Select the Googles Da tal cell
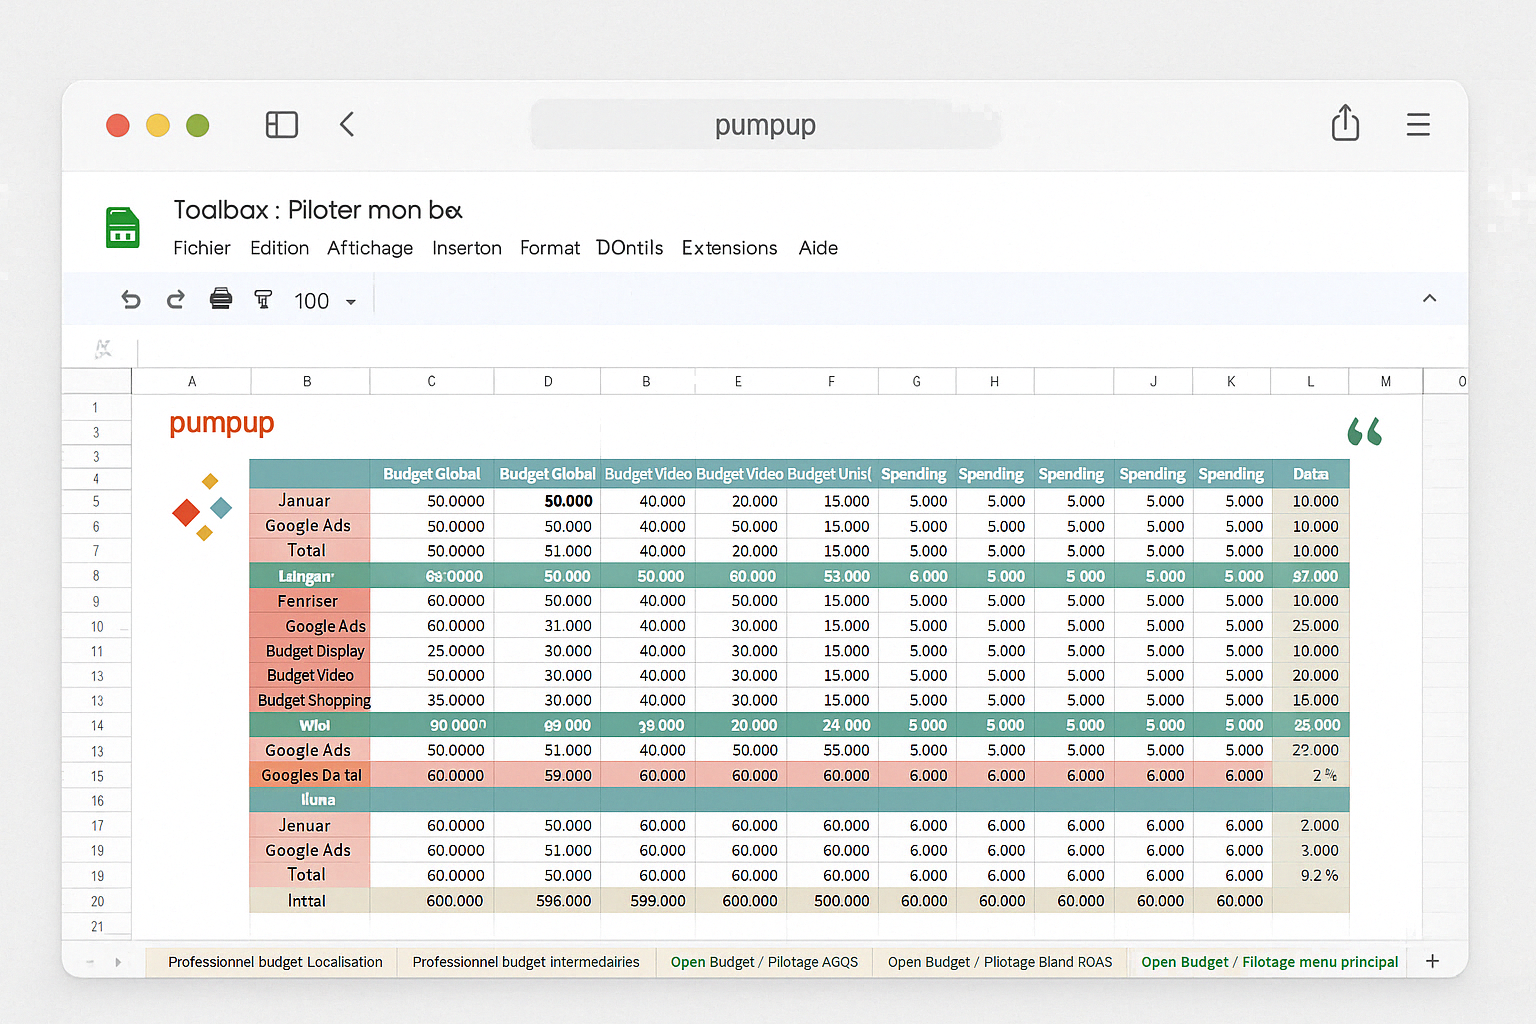This screenshot has height=1024, width=1536. (x=310, y=775)
